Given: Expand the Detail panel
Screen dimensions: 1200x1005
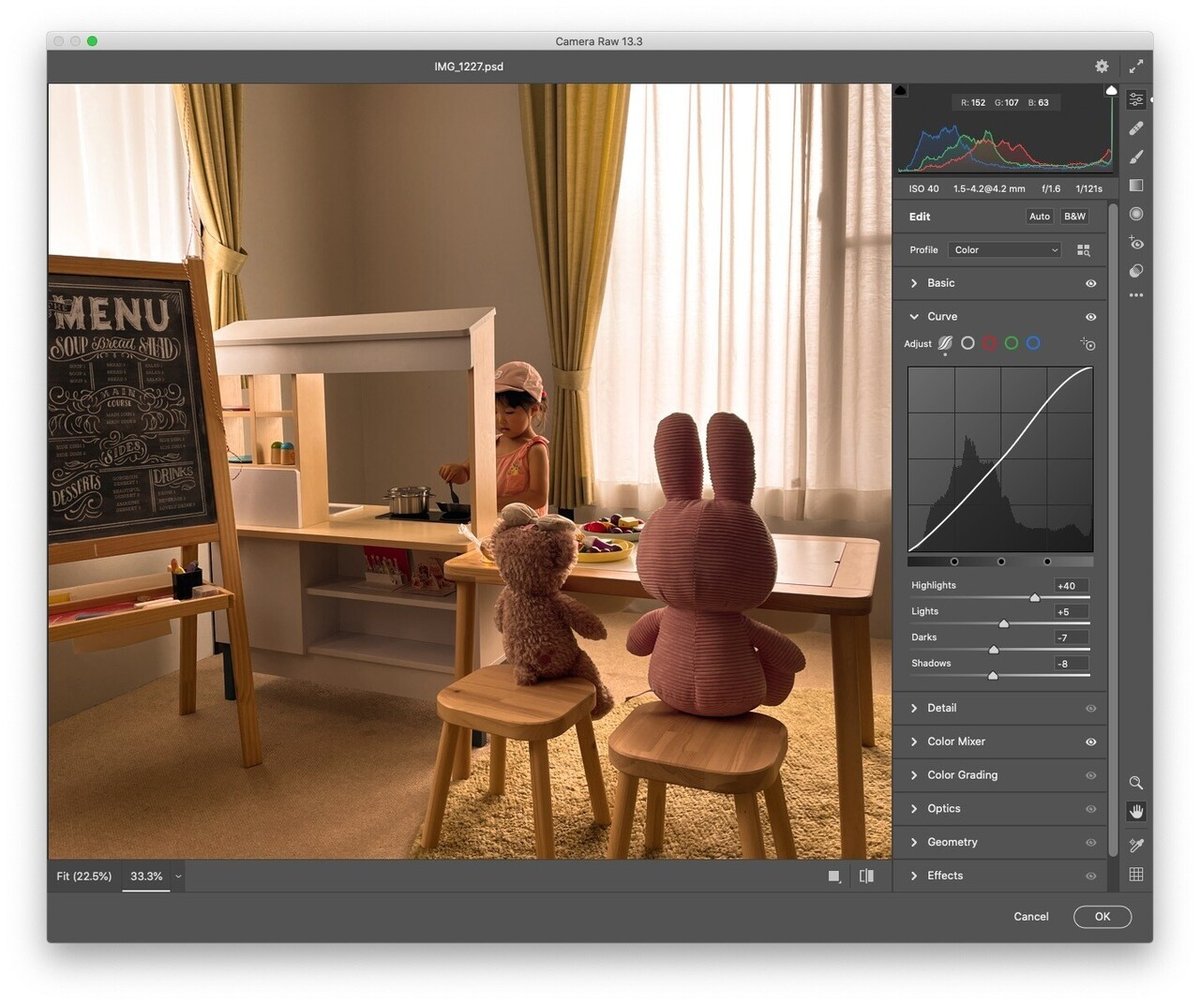Looking at the screenshot, I should pos(913,708).
